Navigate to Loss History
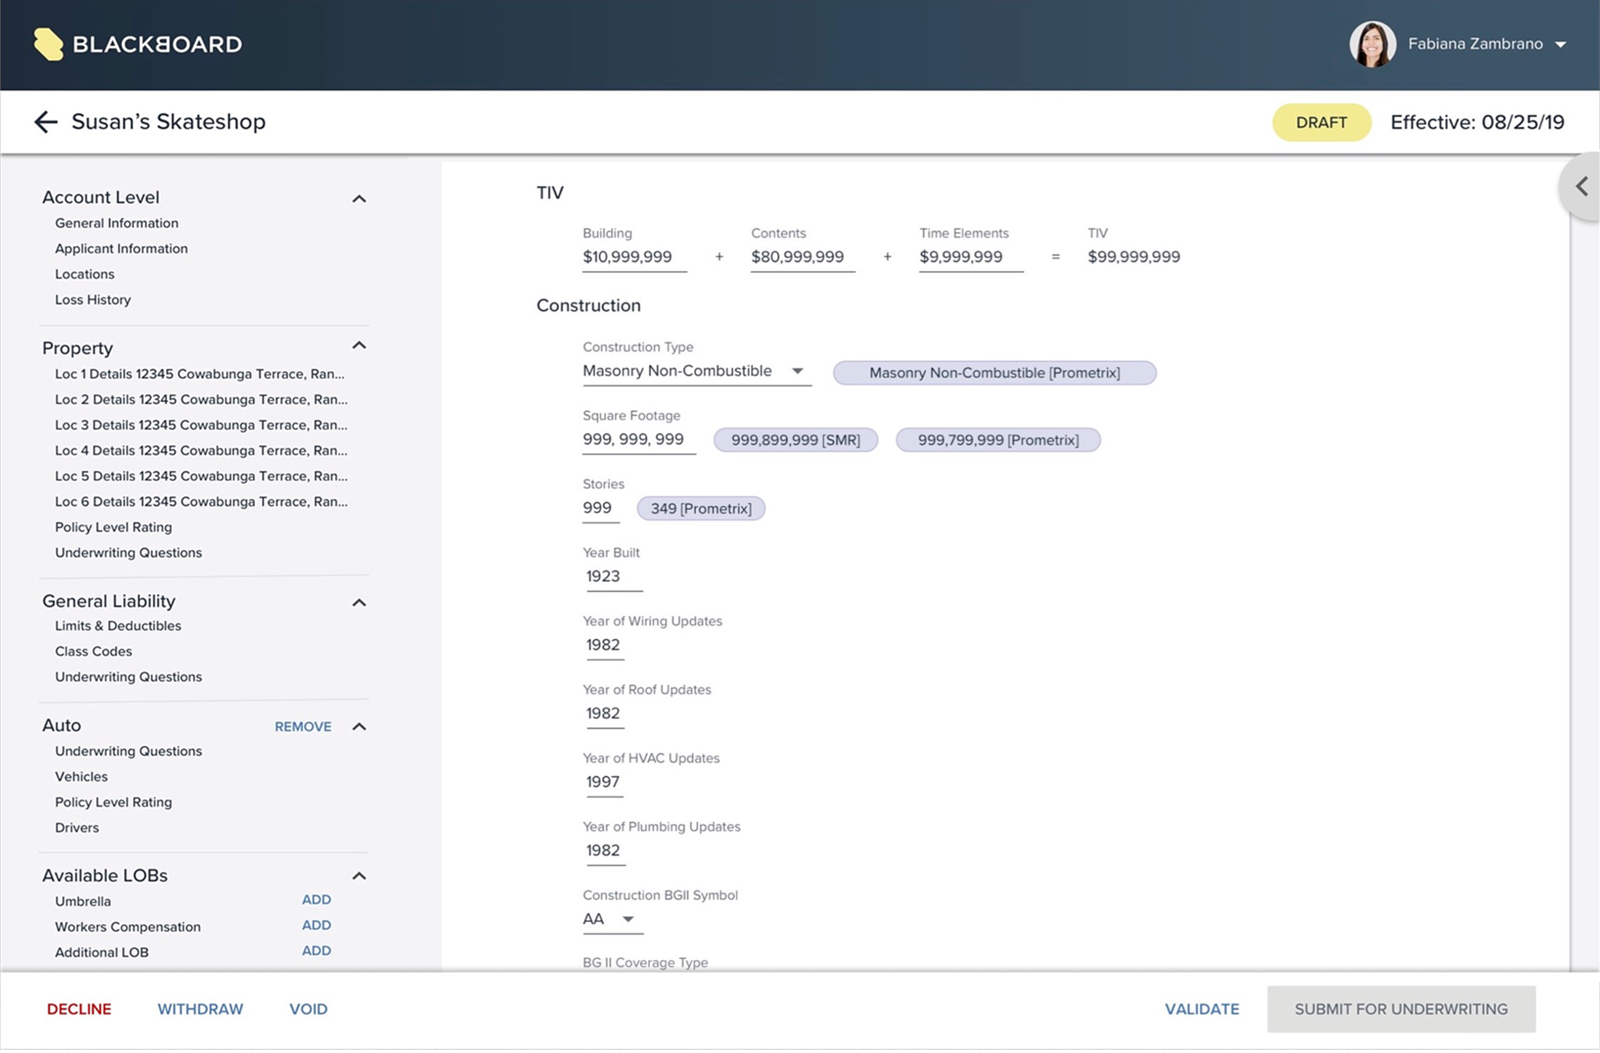Screen dimensions: 1600x1053 [92, 299]
